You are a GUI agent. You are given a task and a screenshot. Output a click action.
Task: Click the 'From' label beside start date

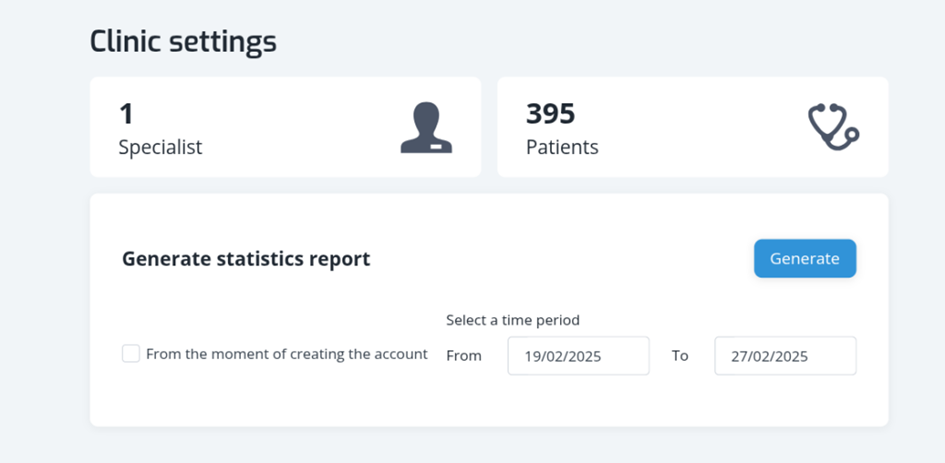464,356
